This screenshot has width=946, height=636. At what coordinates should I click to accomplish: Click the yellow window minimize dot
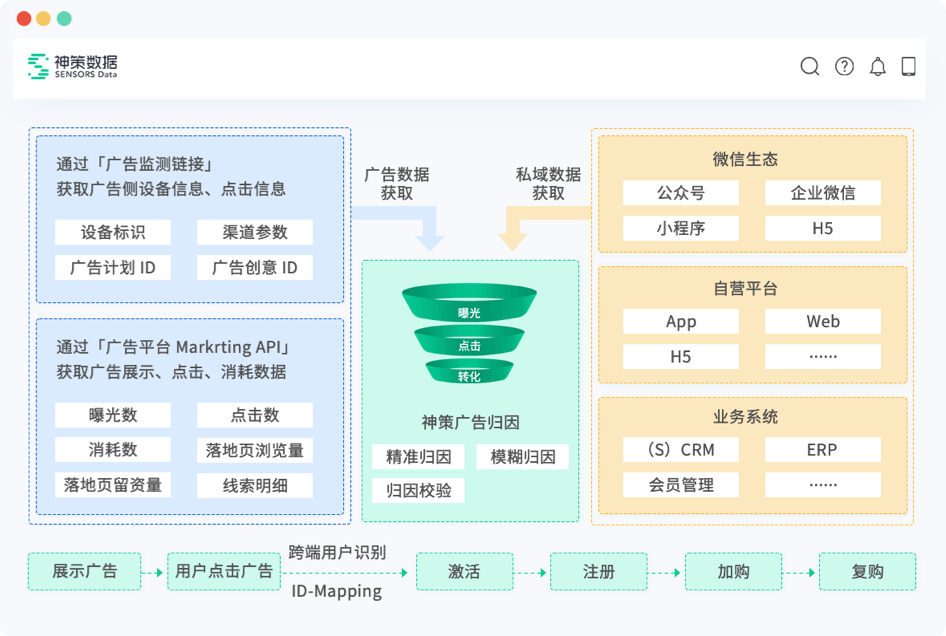[43, 19]
